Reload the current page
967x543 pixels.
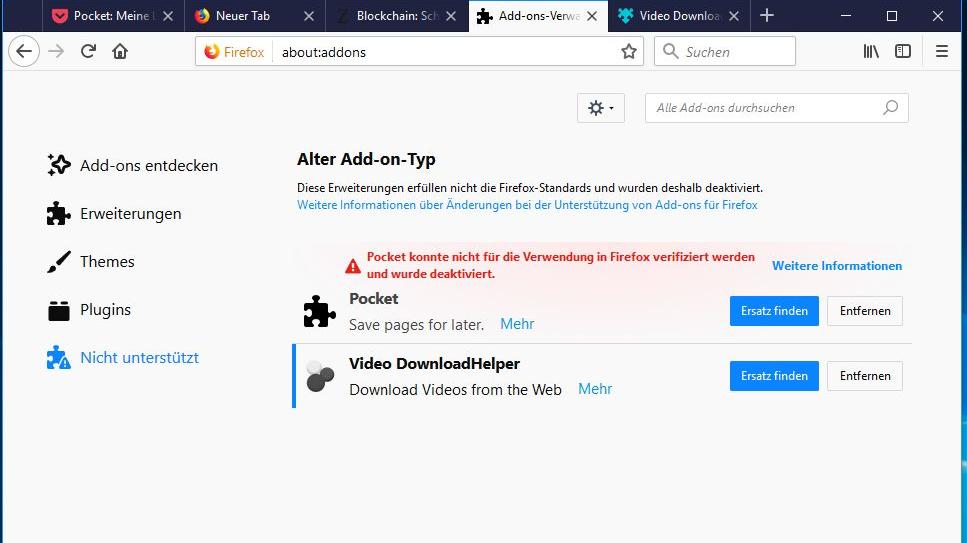pyautogui.click(x=88, y=51)
